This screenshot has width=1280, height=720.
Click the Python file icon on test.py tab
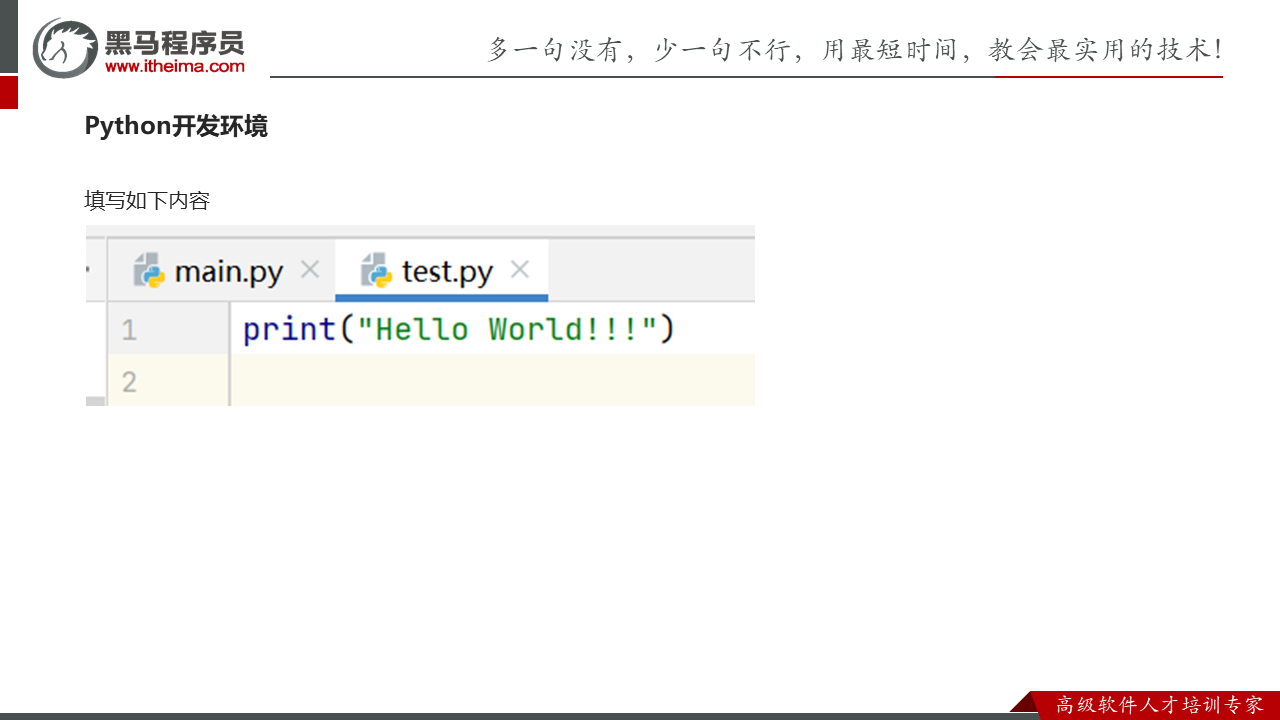(376, 271)
